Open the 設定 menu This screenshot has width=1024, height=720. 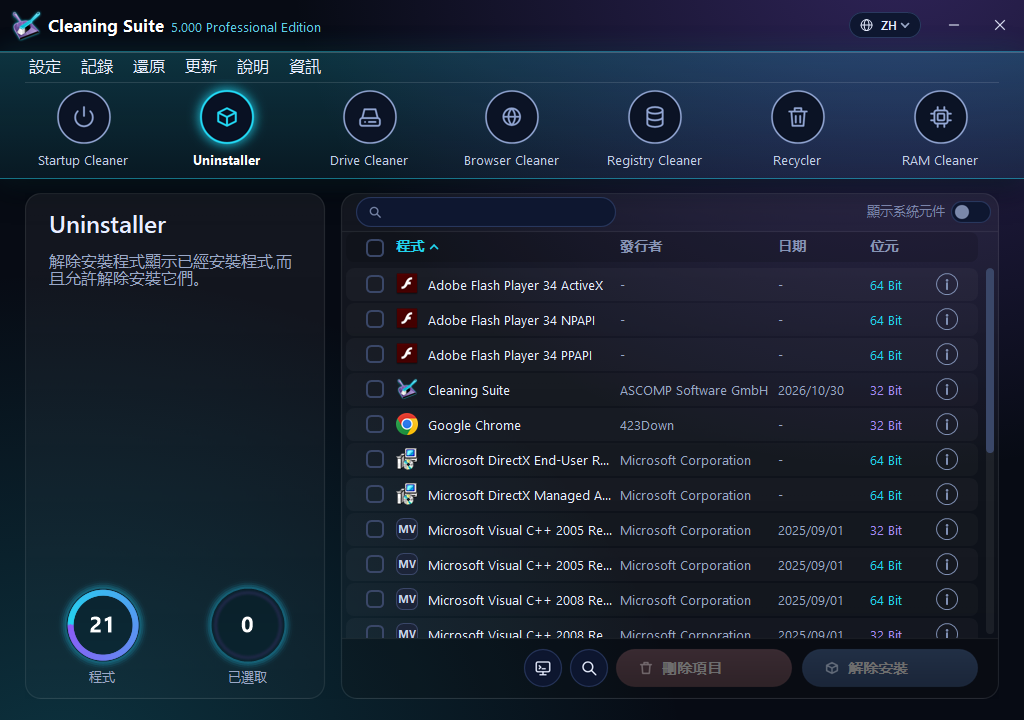[x=45, y=67]
